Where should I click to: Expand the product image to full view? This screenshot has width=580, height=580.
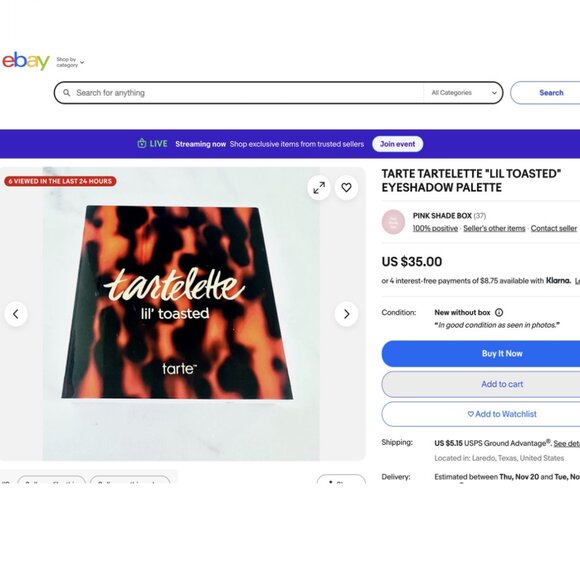tap(319, 188)
